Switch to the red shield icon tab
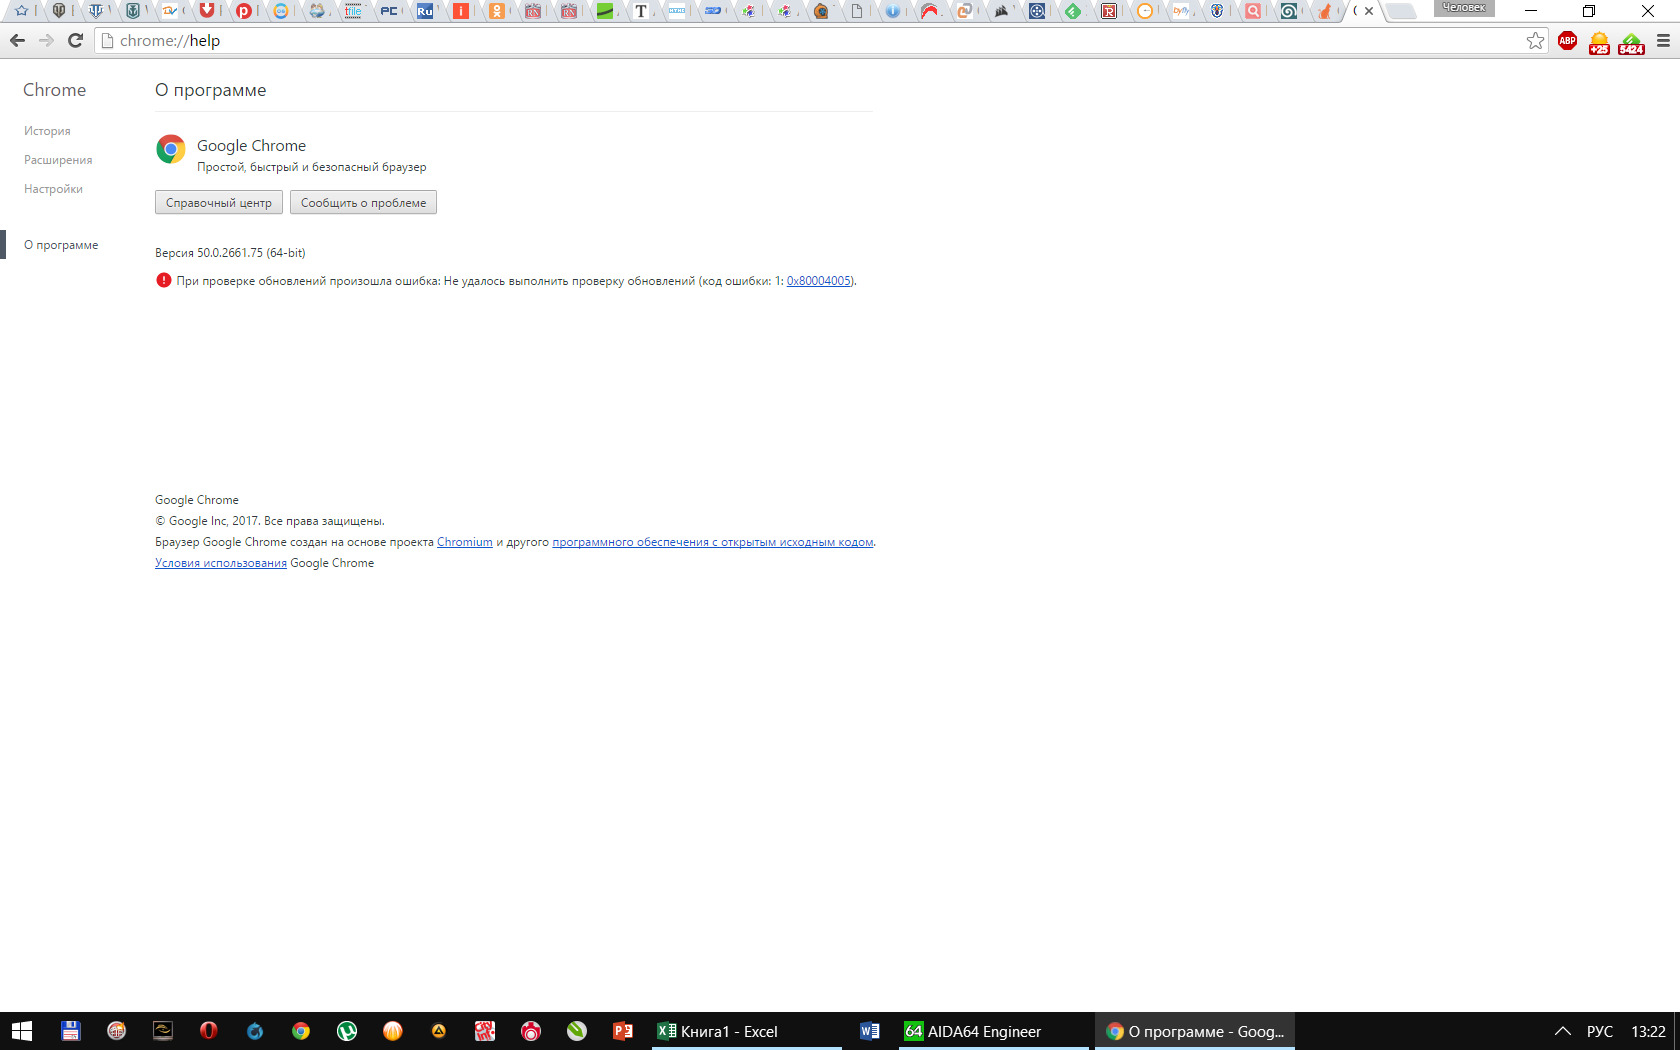 coord(207,11)
